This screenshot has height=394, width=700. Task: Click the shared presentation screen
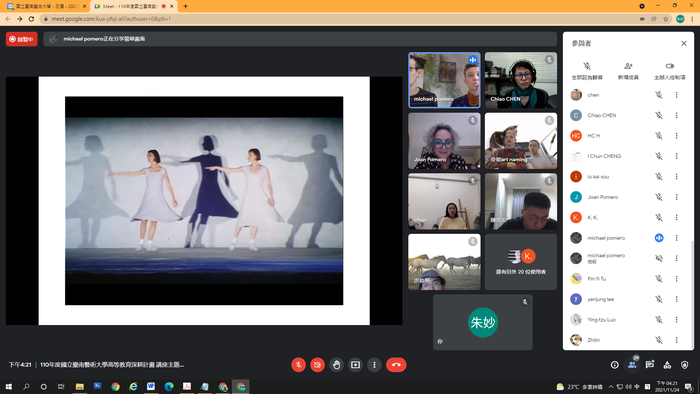204,201
